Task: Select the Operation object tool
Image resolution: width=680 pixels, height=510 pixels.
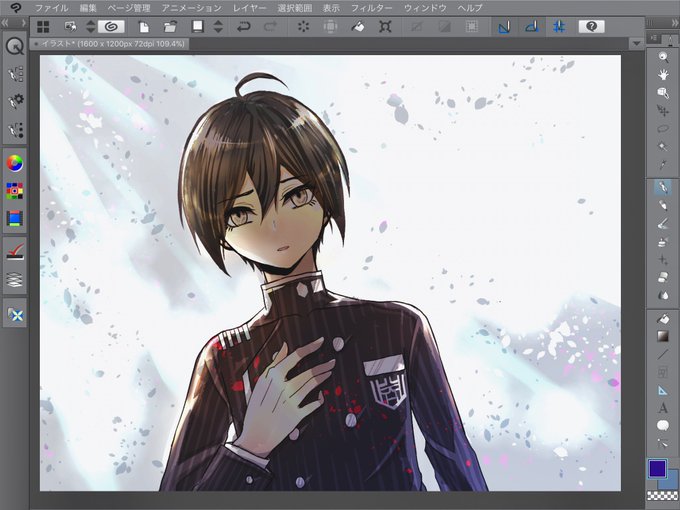Action: [x=663, y=93]
